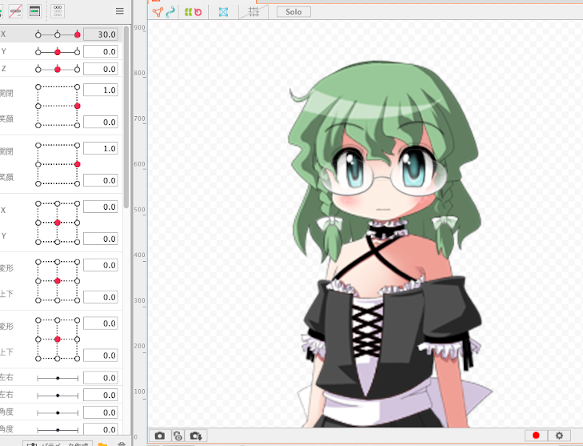Image resolution: width=583 pixels, height=446 pixels.
Task: Select the orange mesh edit tool icon
Action: point(158,12)
